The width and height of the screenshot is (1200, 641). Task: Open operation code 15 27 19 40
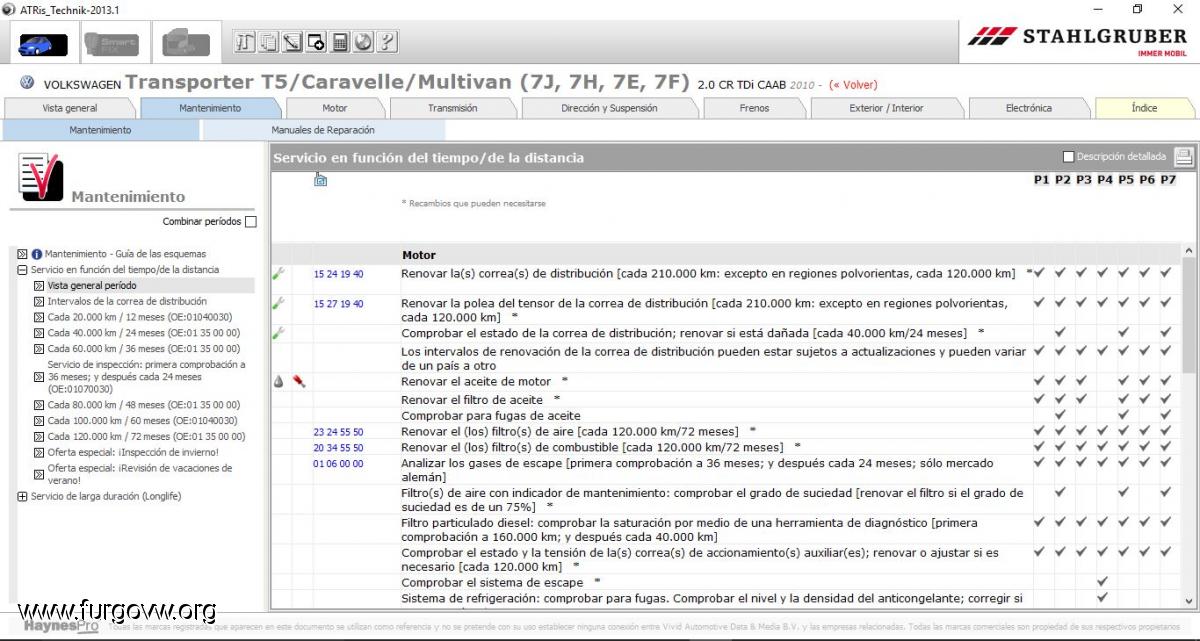click(x=338, y=304)
